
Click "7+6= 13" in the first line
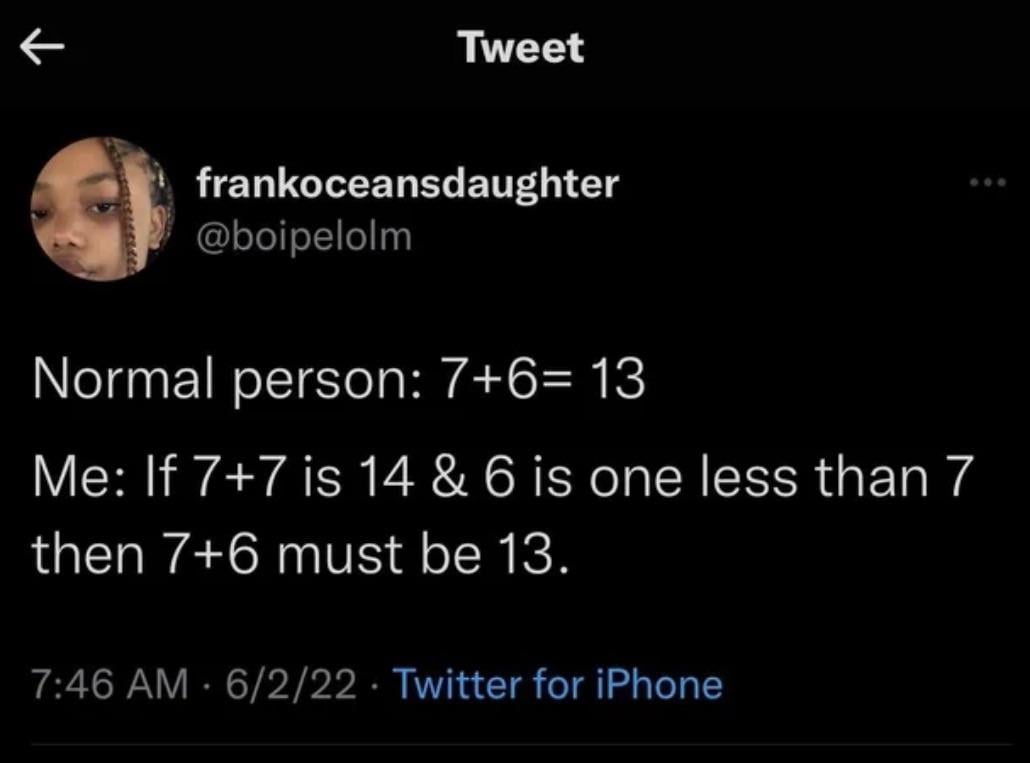535,383
